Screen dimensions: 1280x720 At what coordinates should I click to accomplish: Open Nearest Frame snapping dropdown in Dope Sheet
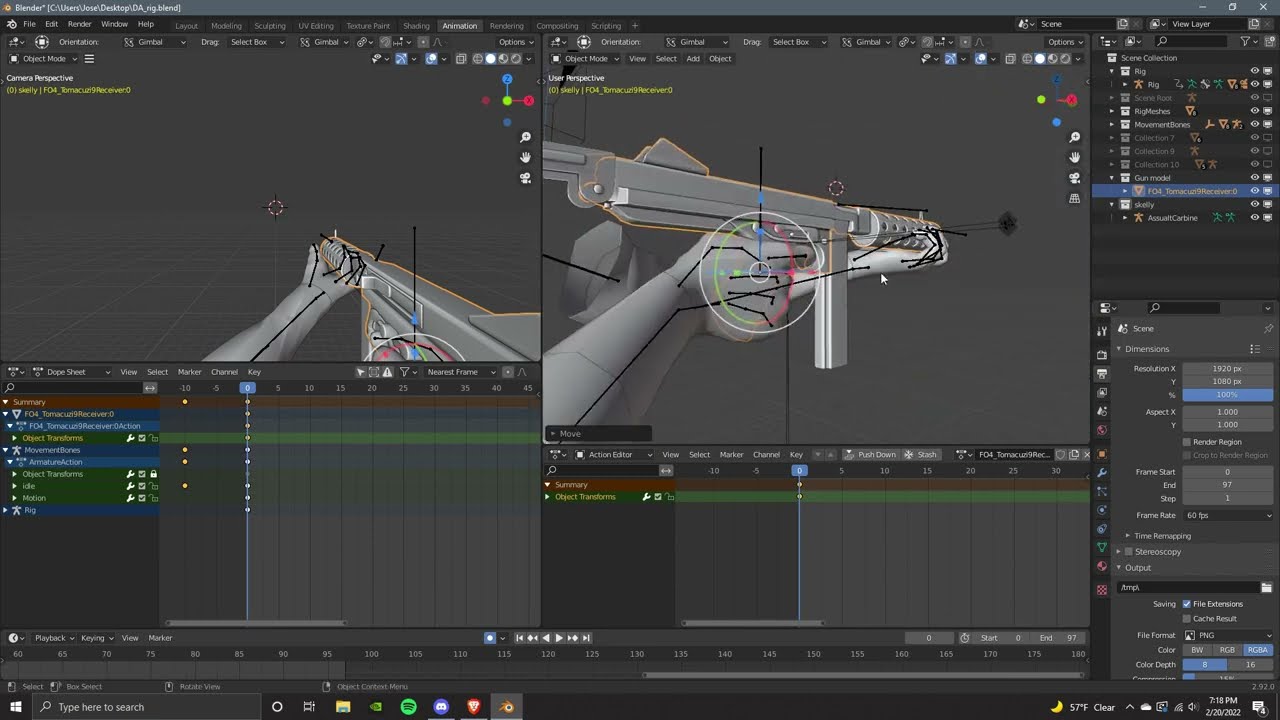(x=462, y=372)
